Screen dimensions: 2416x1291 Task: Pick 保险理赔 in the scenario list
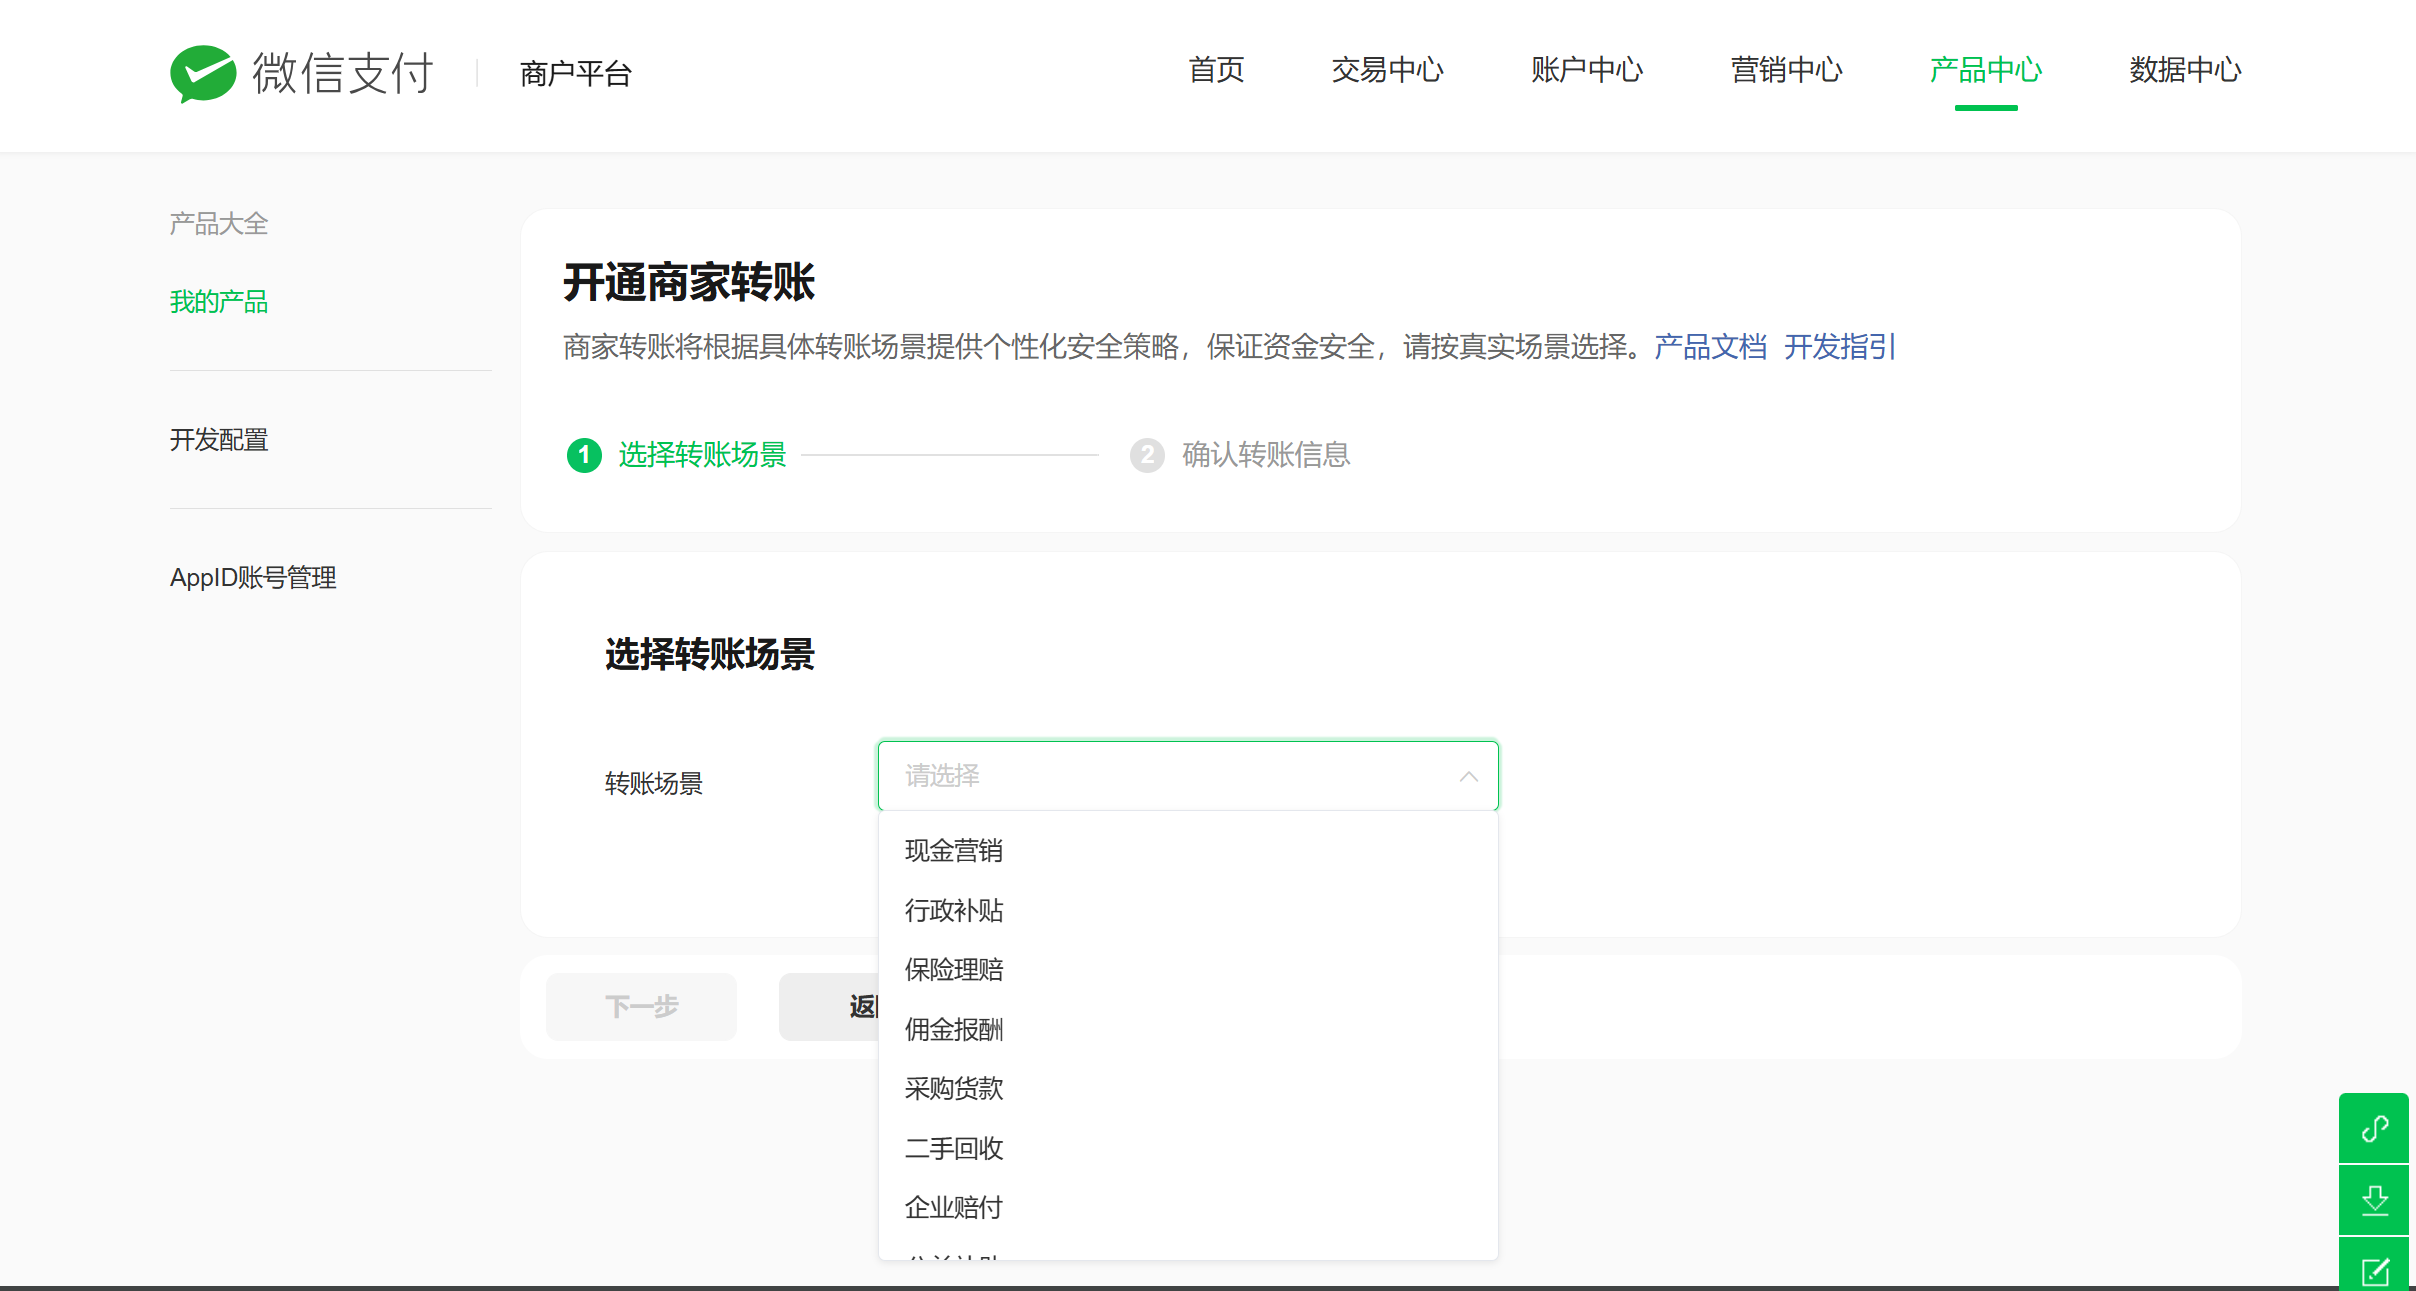tap(954, 970)
